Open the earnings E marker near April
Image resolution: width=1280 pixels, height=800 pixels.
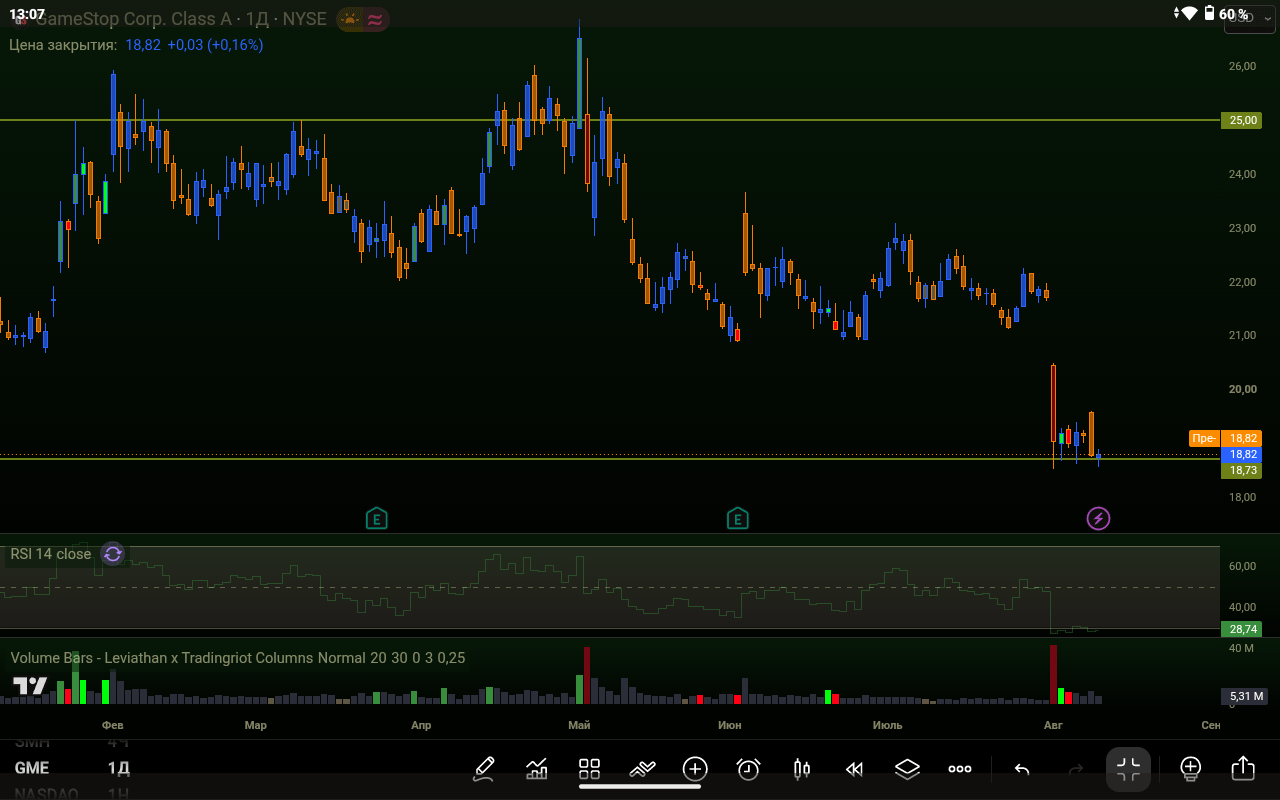(x=376, y=518)
